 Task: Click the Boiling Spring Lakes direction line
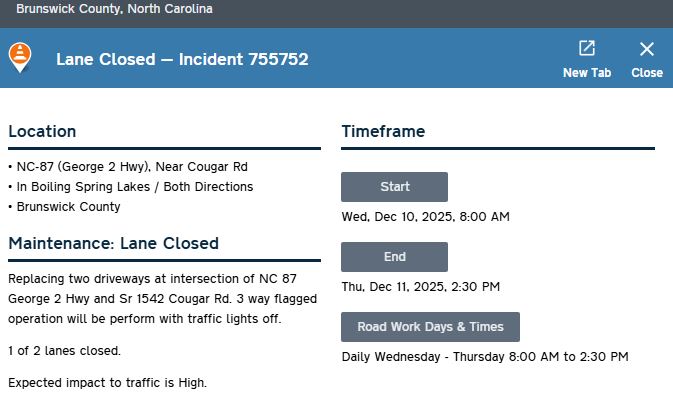tap(133, 187)
